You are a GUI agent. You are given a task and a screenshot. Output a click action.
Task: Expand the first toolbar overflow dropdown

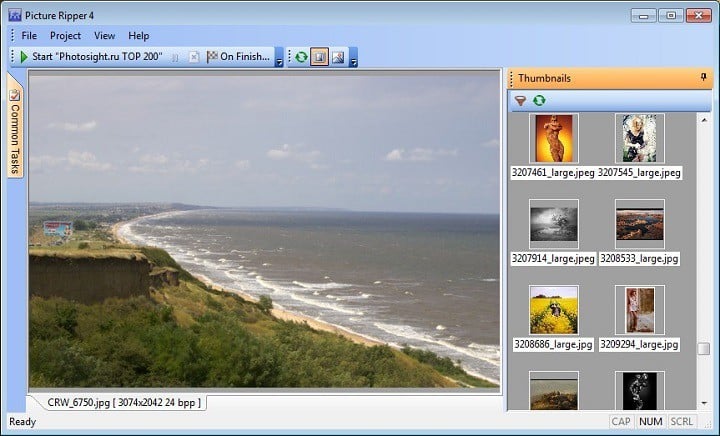point(279,57)
